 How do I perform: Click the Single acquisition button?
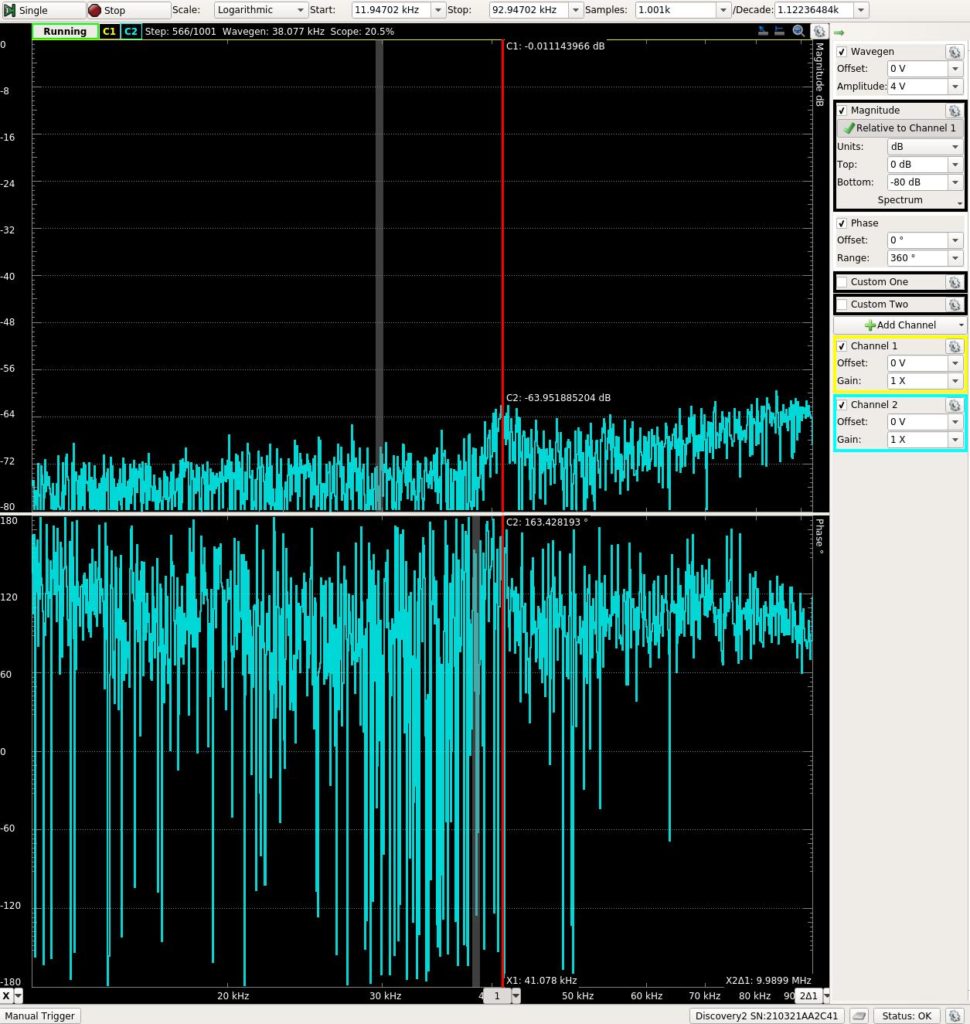[34, 10]
